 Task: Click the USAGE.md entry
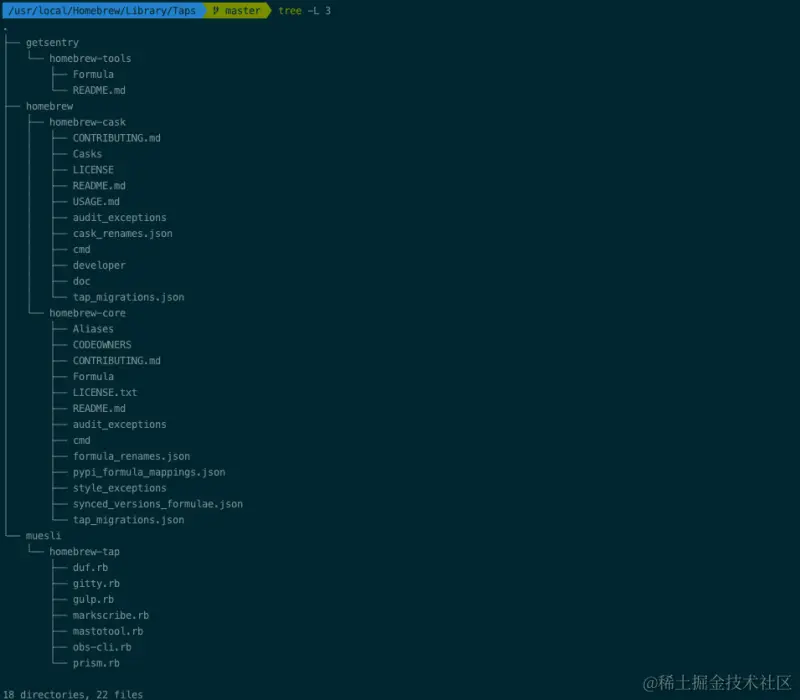(96, 202)
